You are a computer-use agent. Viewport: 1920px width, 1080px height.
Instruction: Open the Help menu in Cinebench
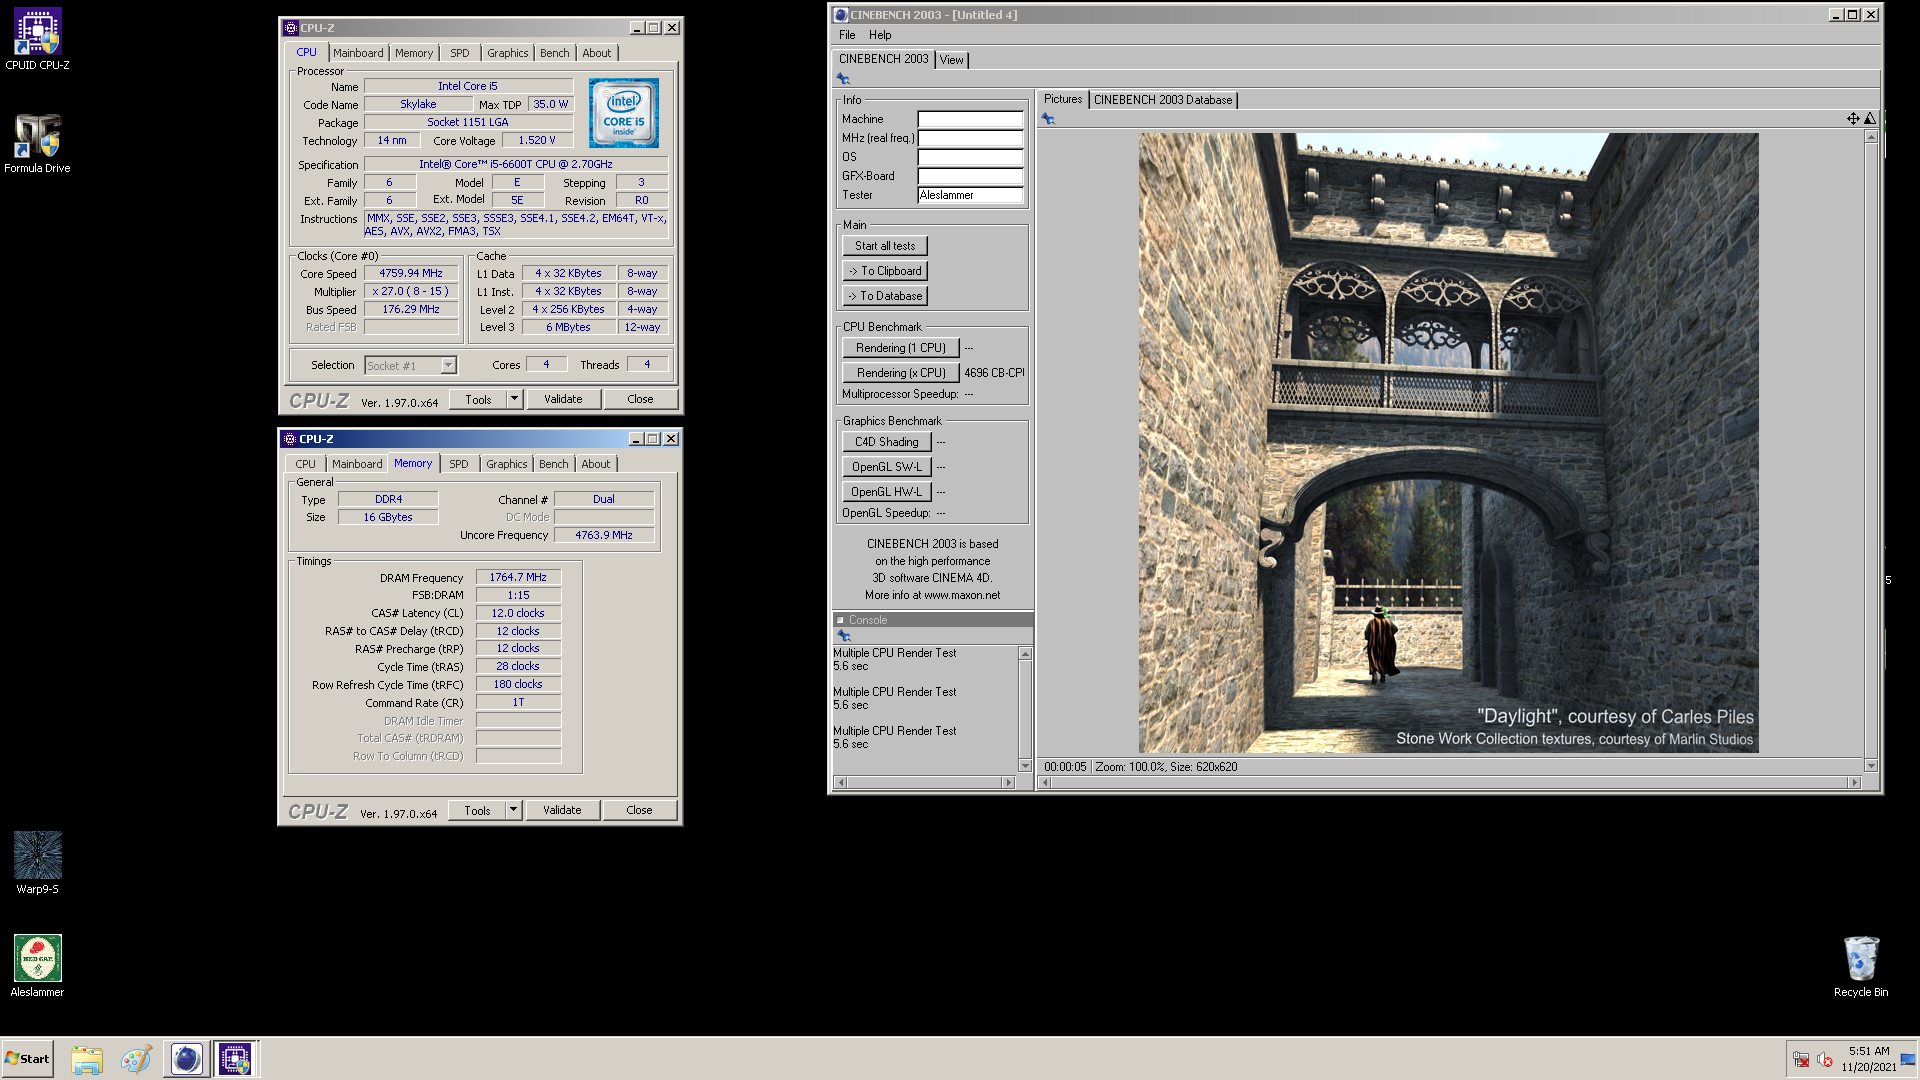point(880,35)
